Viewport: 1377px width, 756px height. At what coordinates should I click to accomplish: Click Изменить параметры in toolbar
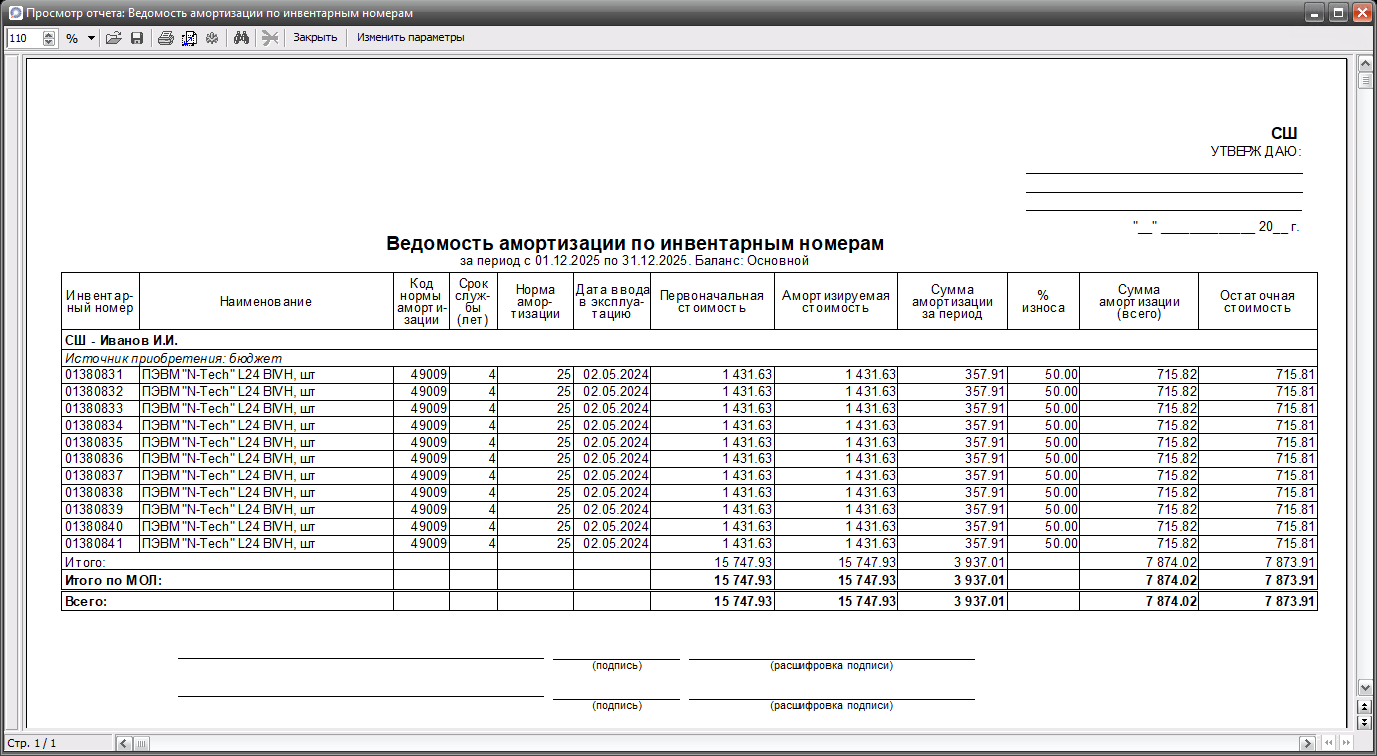[411, 38]
